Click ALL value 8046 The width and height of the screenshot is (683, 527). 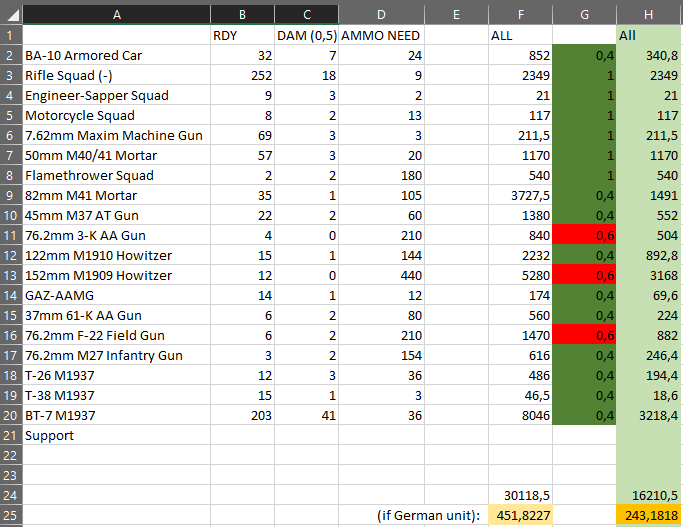point(521,416)
